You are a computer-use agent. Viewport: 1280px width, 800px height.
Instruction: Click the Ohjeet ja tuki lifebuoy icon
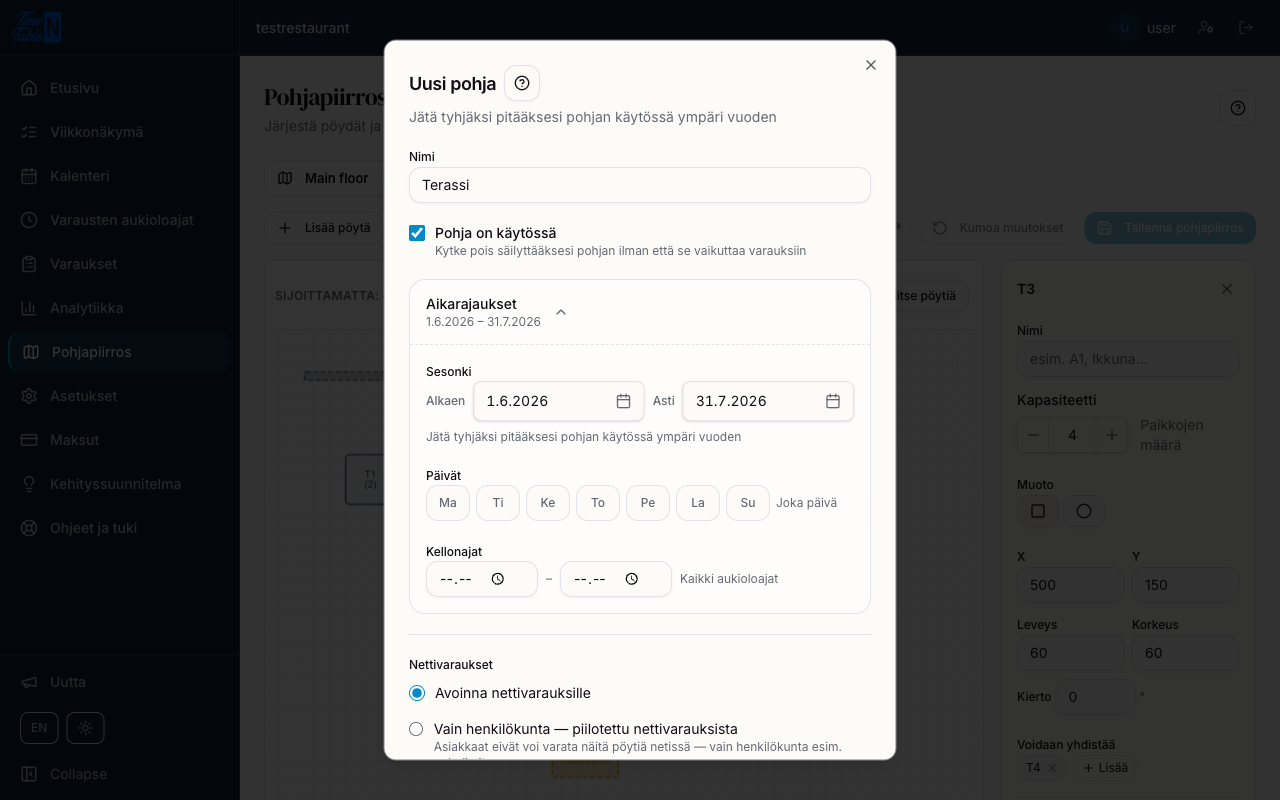[29, 528]
